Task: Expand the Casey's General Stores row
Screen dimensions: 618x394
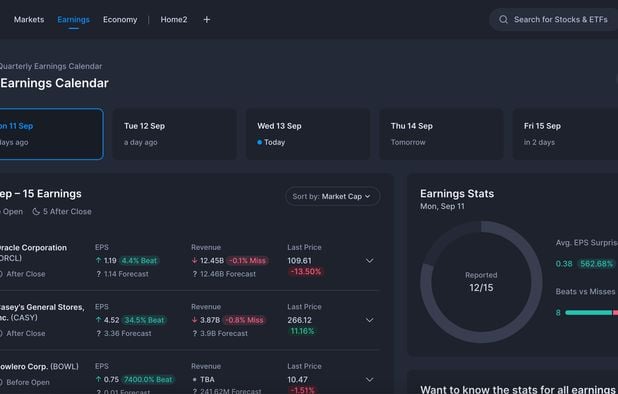Action: pos(369,320)
